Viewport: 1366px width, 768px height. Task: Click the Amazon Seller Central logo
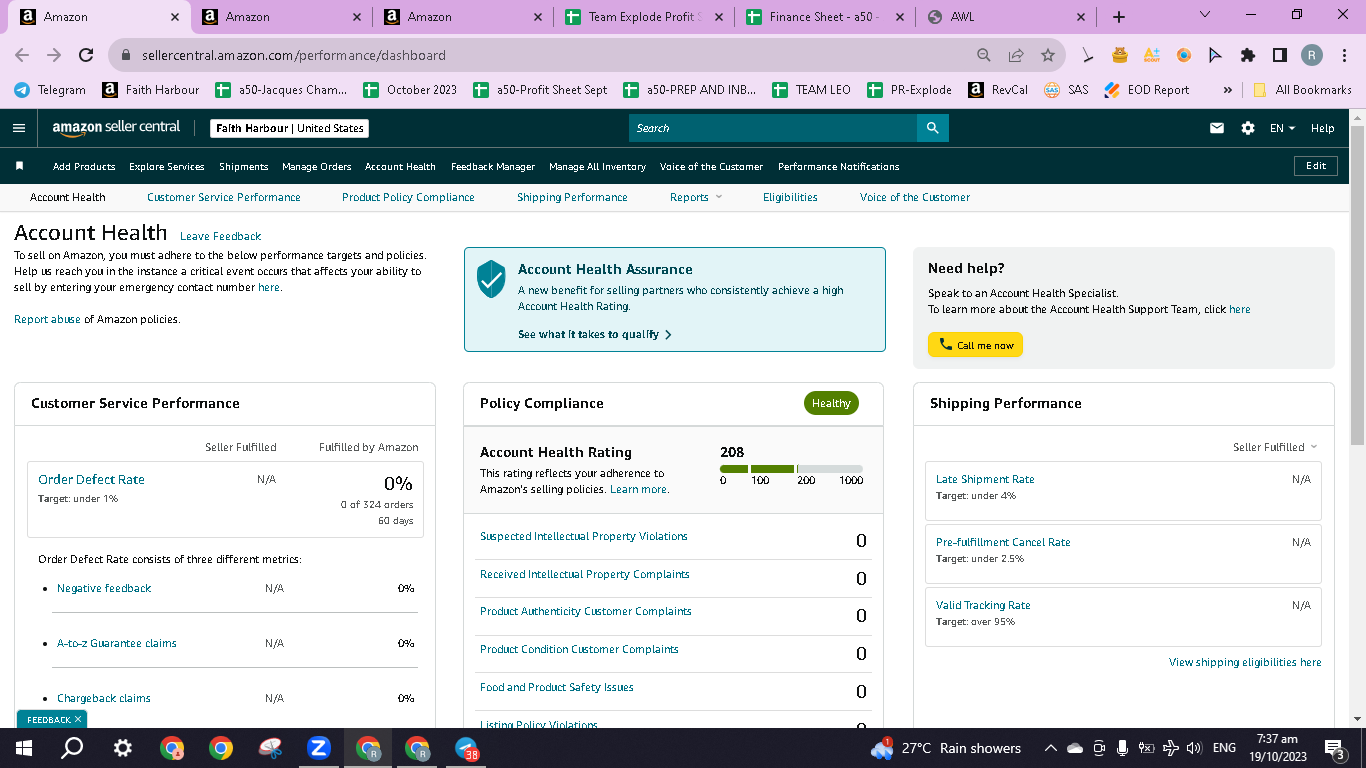pyautogui.click(x=116, y=127)
